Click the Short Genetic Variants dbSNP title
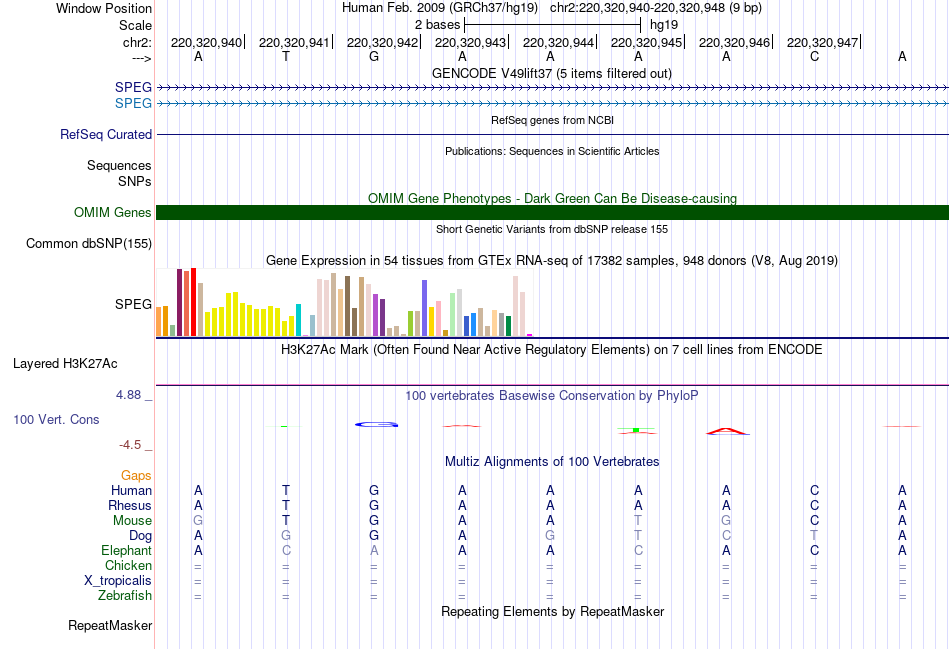950x649 pixels. click(552, 229)
